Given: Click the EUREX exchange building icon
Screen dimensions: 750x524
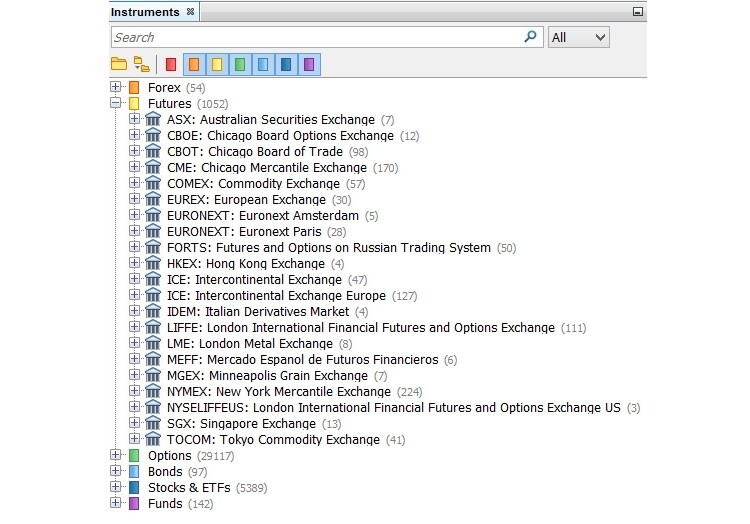Looking at the screenshot, I should point(153,199).
